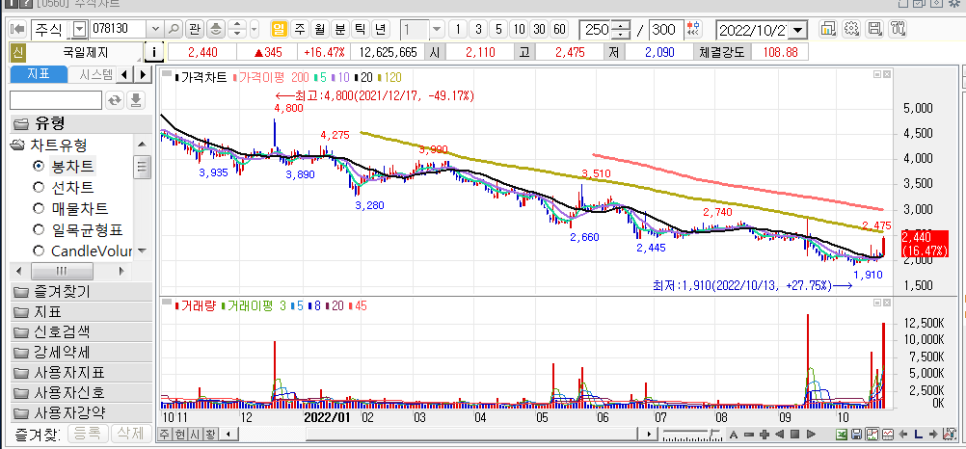Click the 시 tab below the chart
The image size is (966, 449).
click(194, 434)
